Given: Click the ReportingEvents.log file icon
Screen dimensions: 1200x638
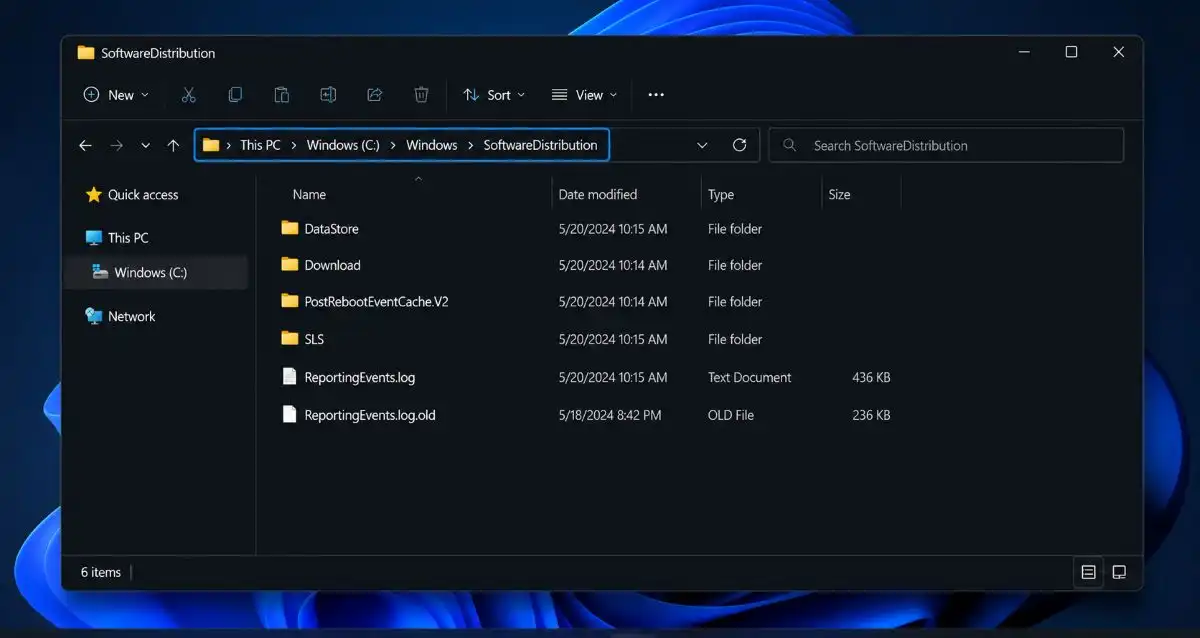Looking at the screenshot, I should (x=289, y=376).
